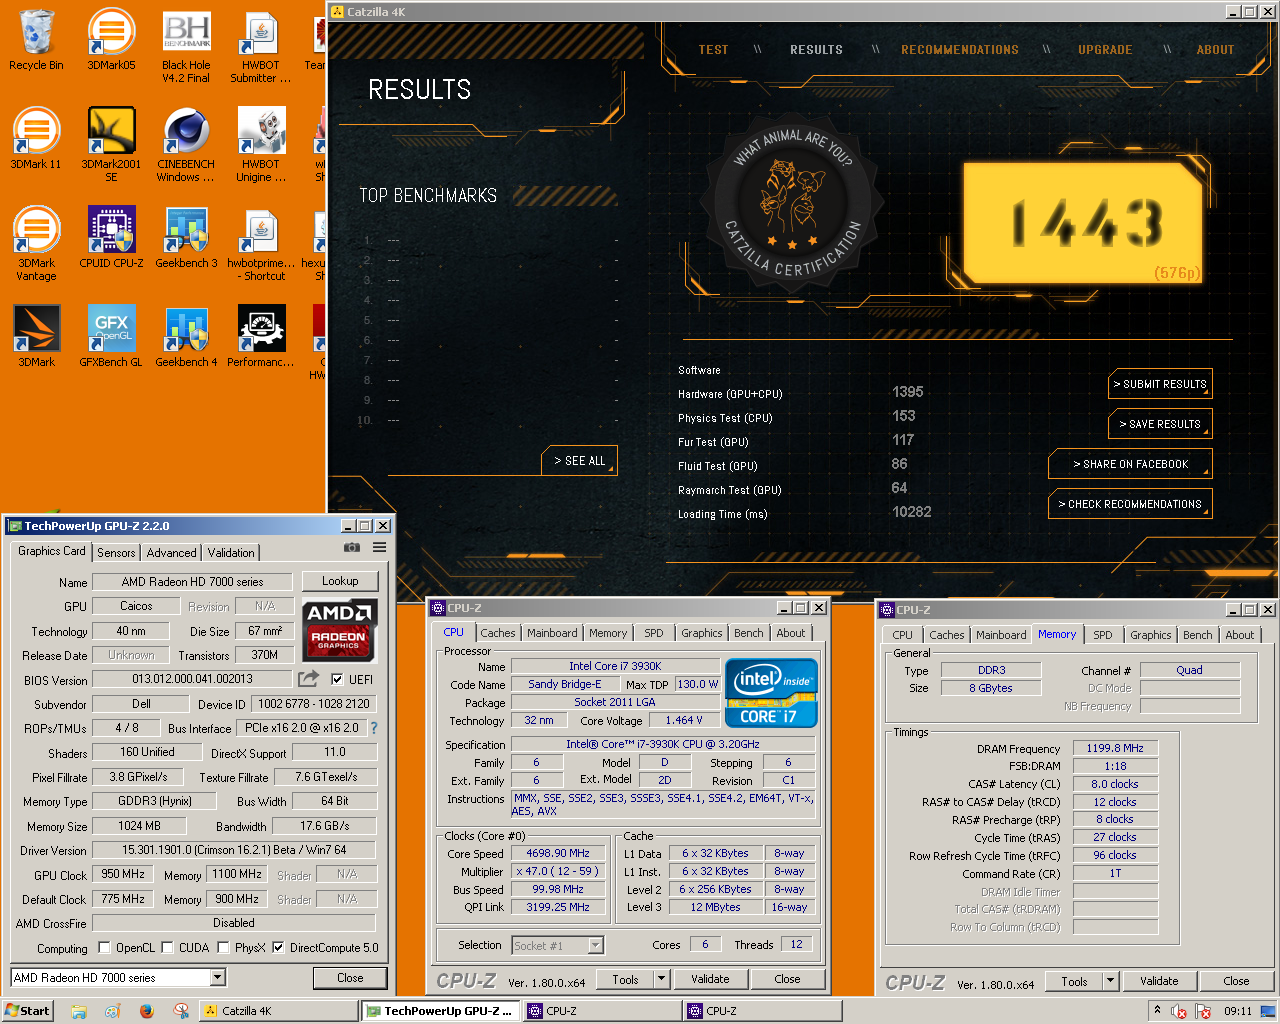Open GPU-Z hamburger menu icon
Image resolution: width=1280 pixels, height=1024 pixels.
click(380, 547)
